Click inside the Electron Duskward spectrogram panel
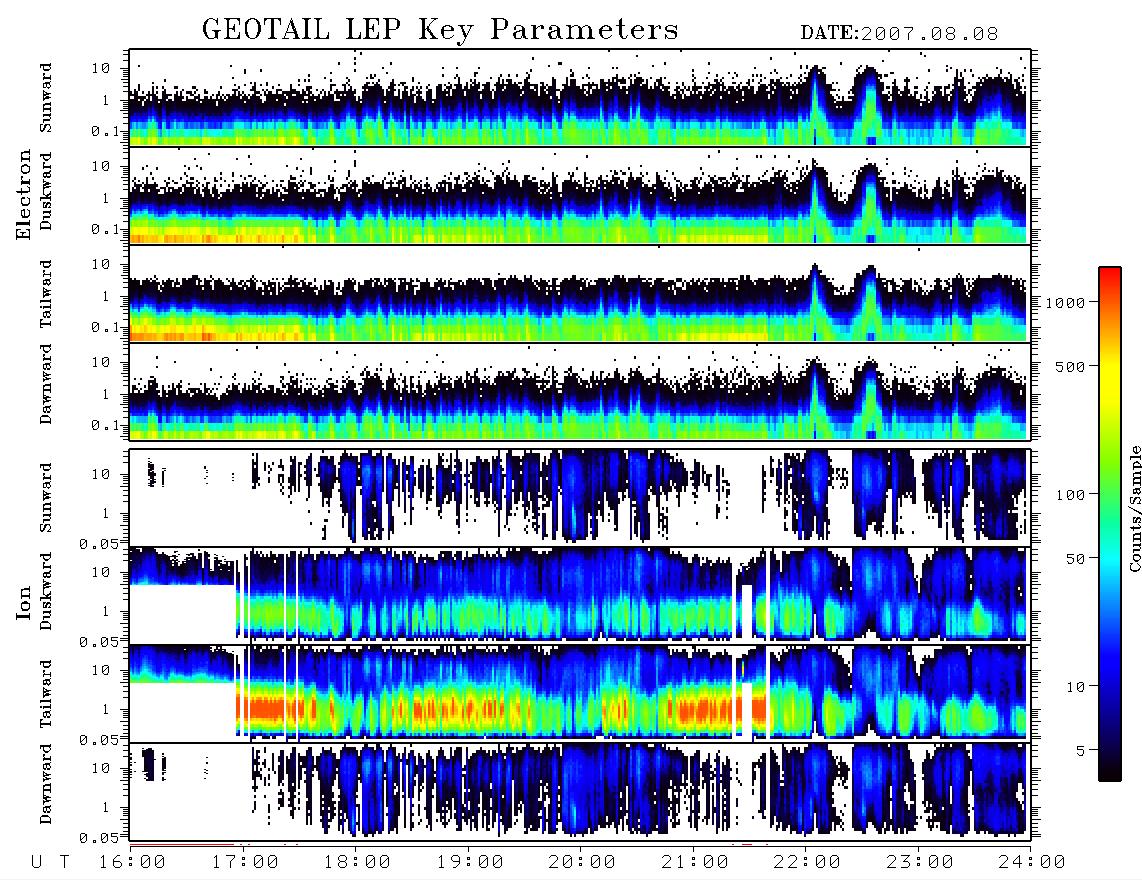Screen dimensions: 1142x880 click(x=580, y=195)
